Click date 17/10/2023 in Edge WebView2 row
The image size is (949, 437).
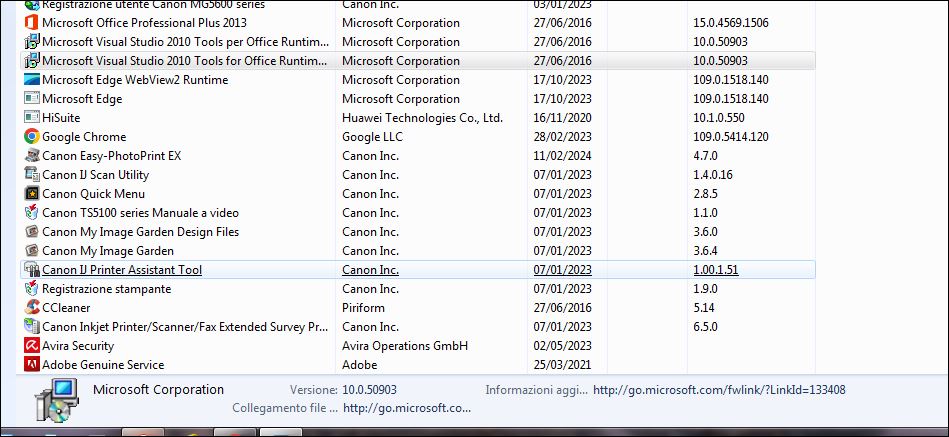click(563, 80)
